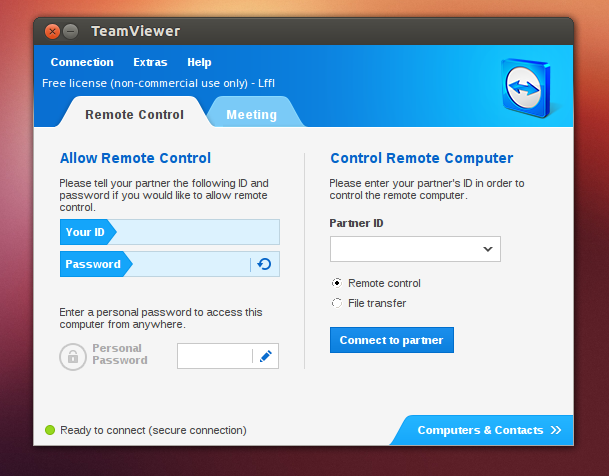609x476 pixels.
Task: Click the Your ID field
Action: pyautogui.click(x=170, y=232)
